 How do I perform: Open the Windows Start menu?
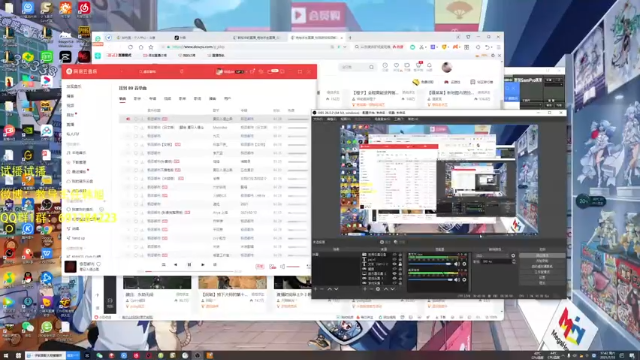point(7,356)
